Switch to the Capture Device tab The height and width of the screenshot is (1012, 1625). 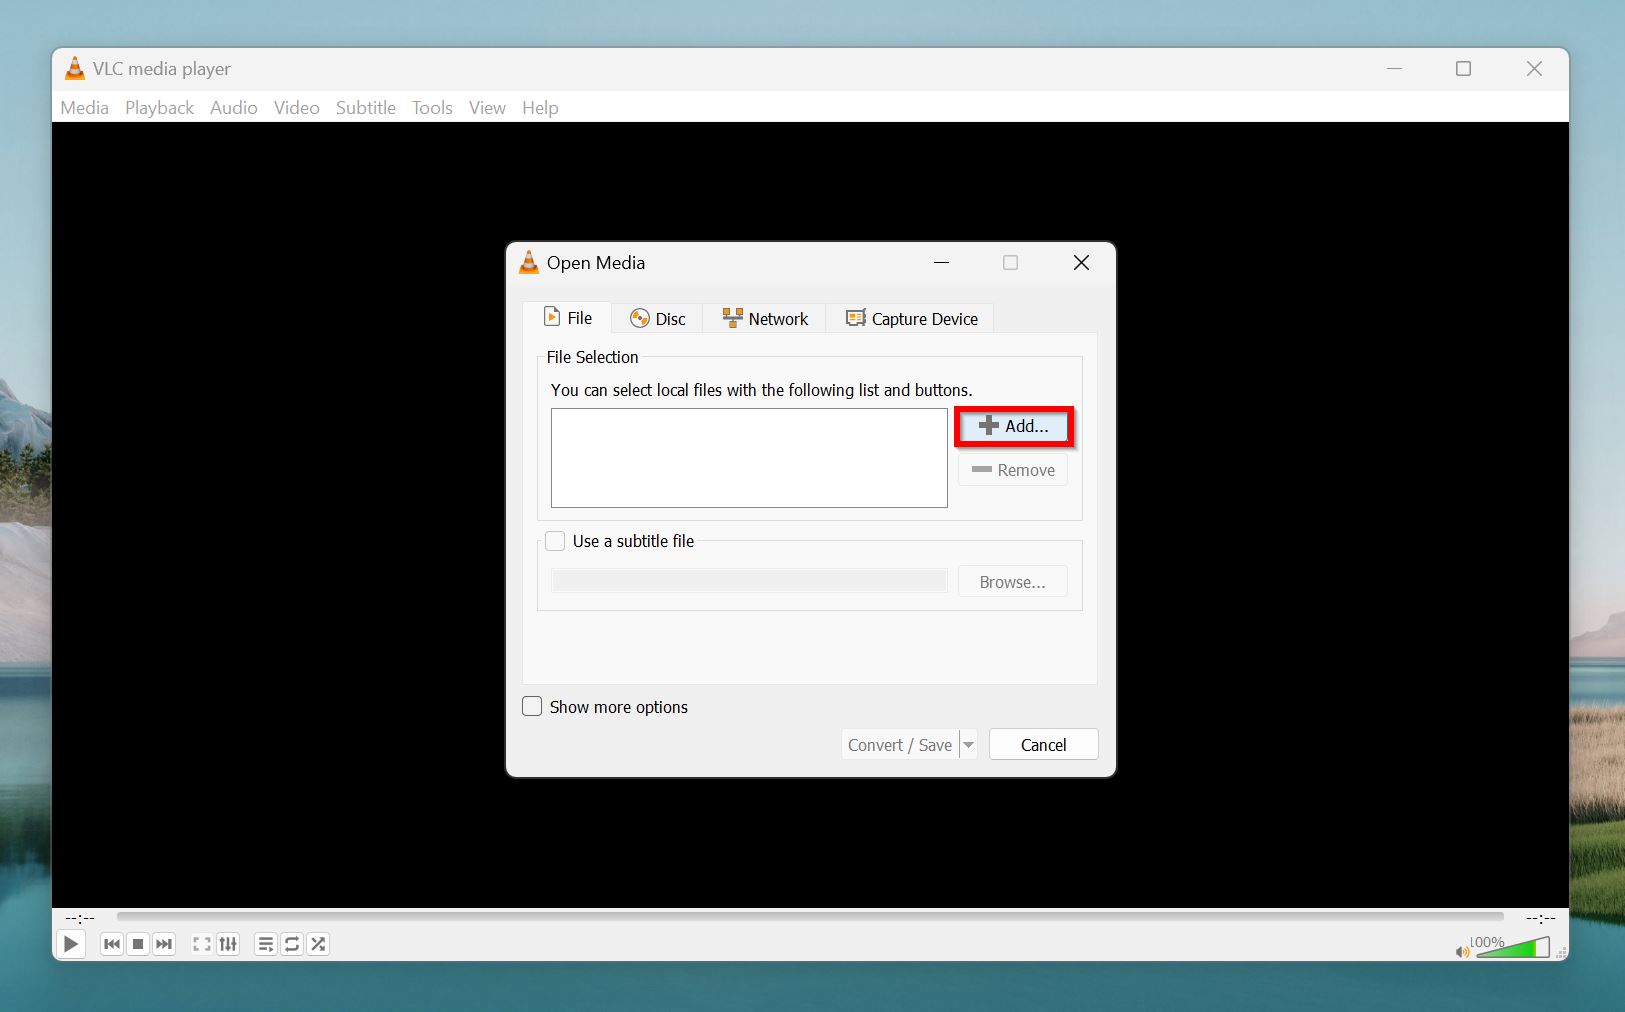point(911,319)
